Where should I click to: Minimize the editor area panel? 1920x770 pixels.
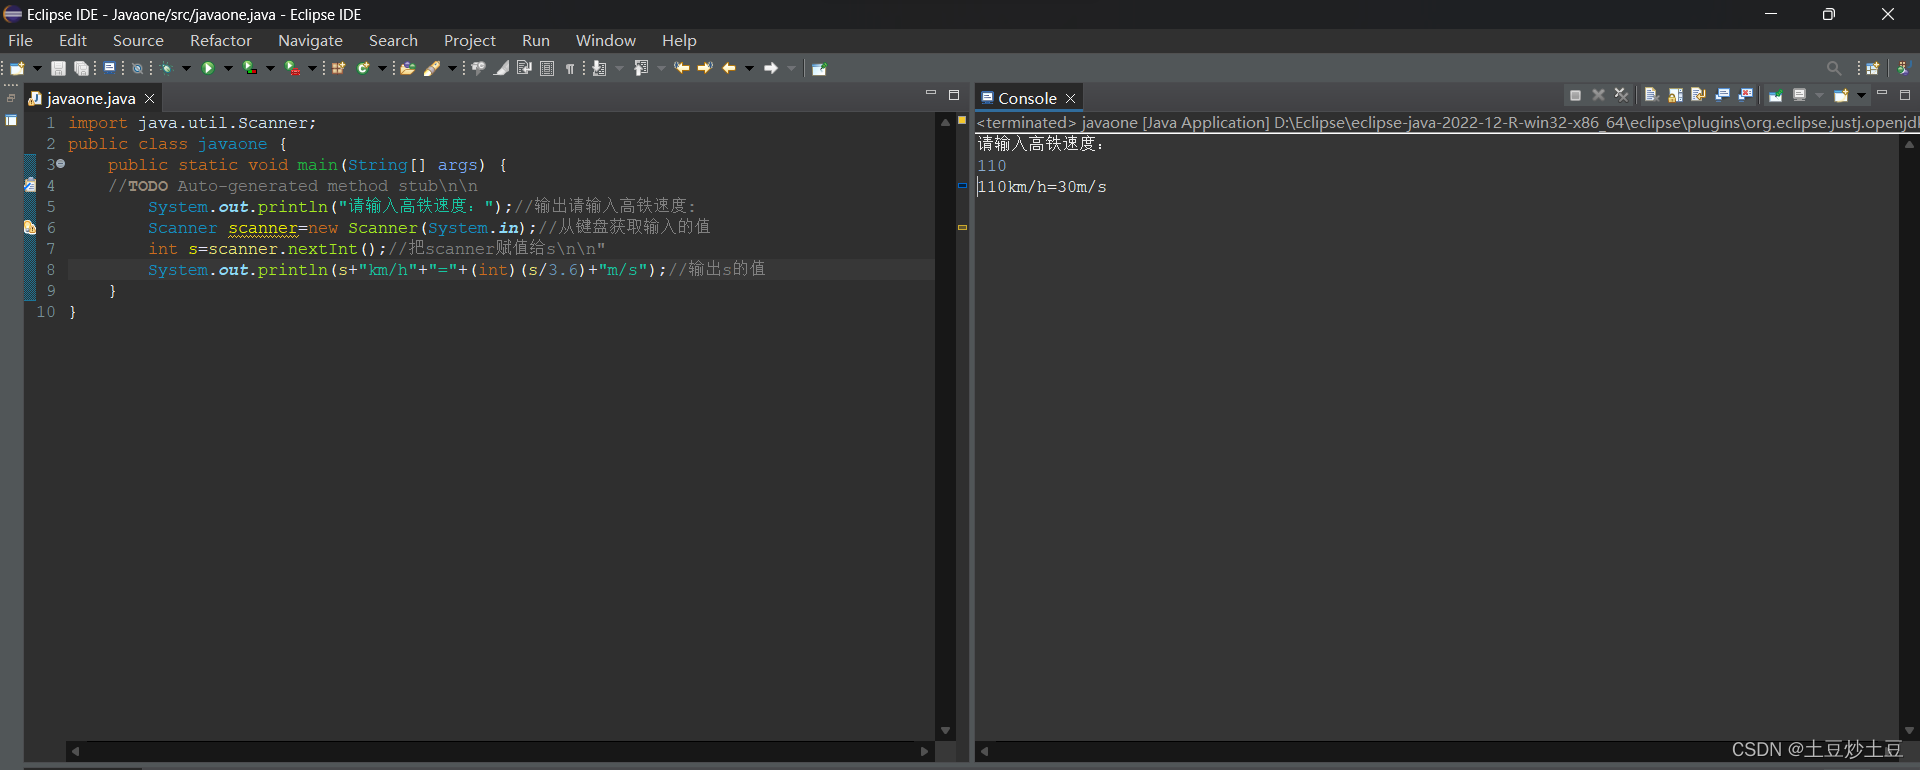click(931, 94)
